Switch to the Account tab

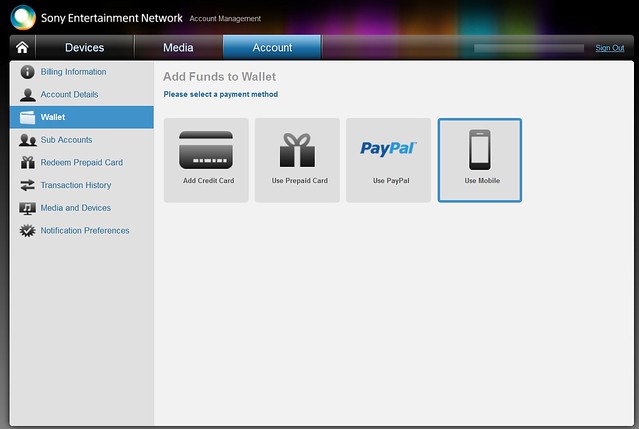272,48
